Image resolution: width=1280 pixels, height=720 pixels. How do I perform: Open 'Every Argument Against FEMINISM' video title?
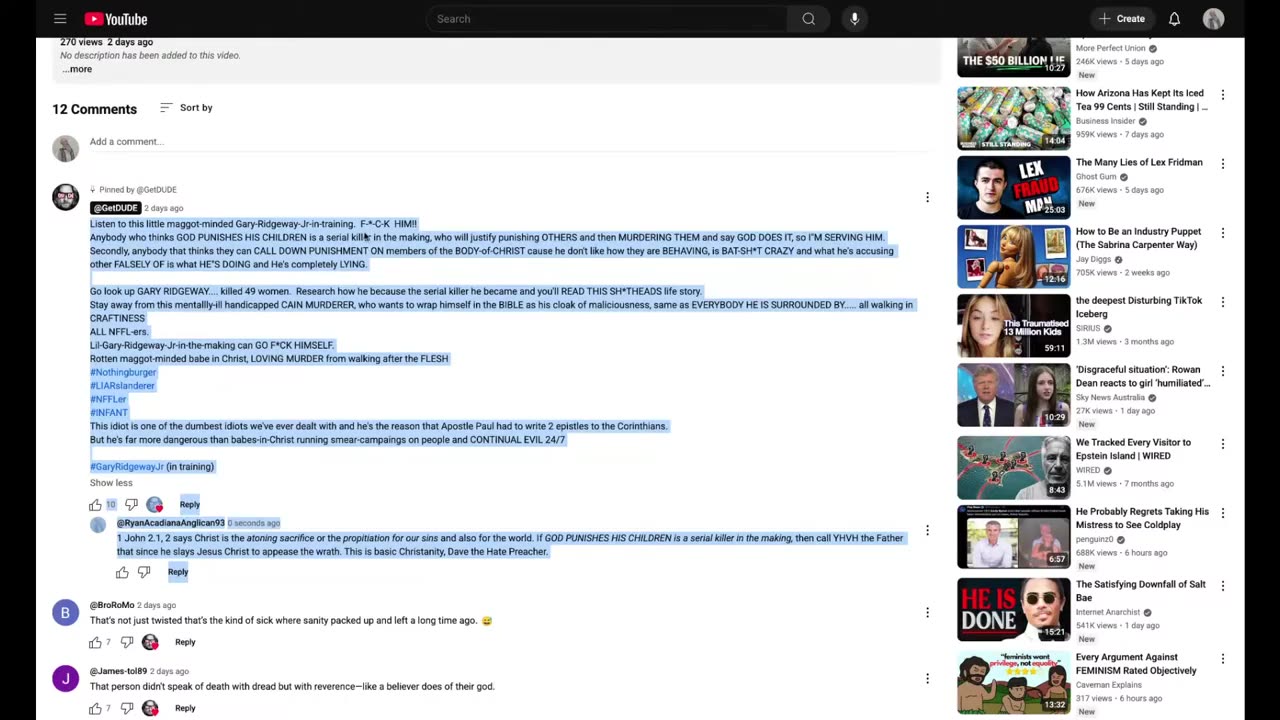(x=1136, y=664)
